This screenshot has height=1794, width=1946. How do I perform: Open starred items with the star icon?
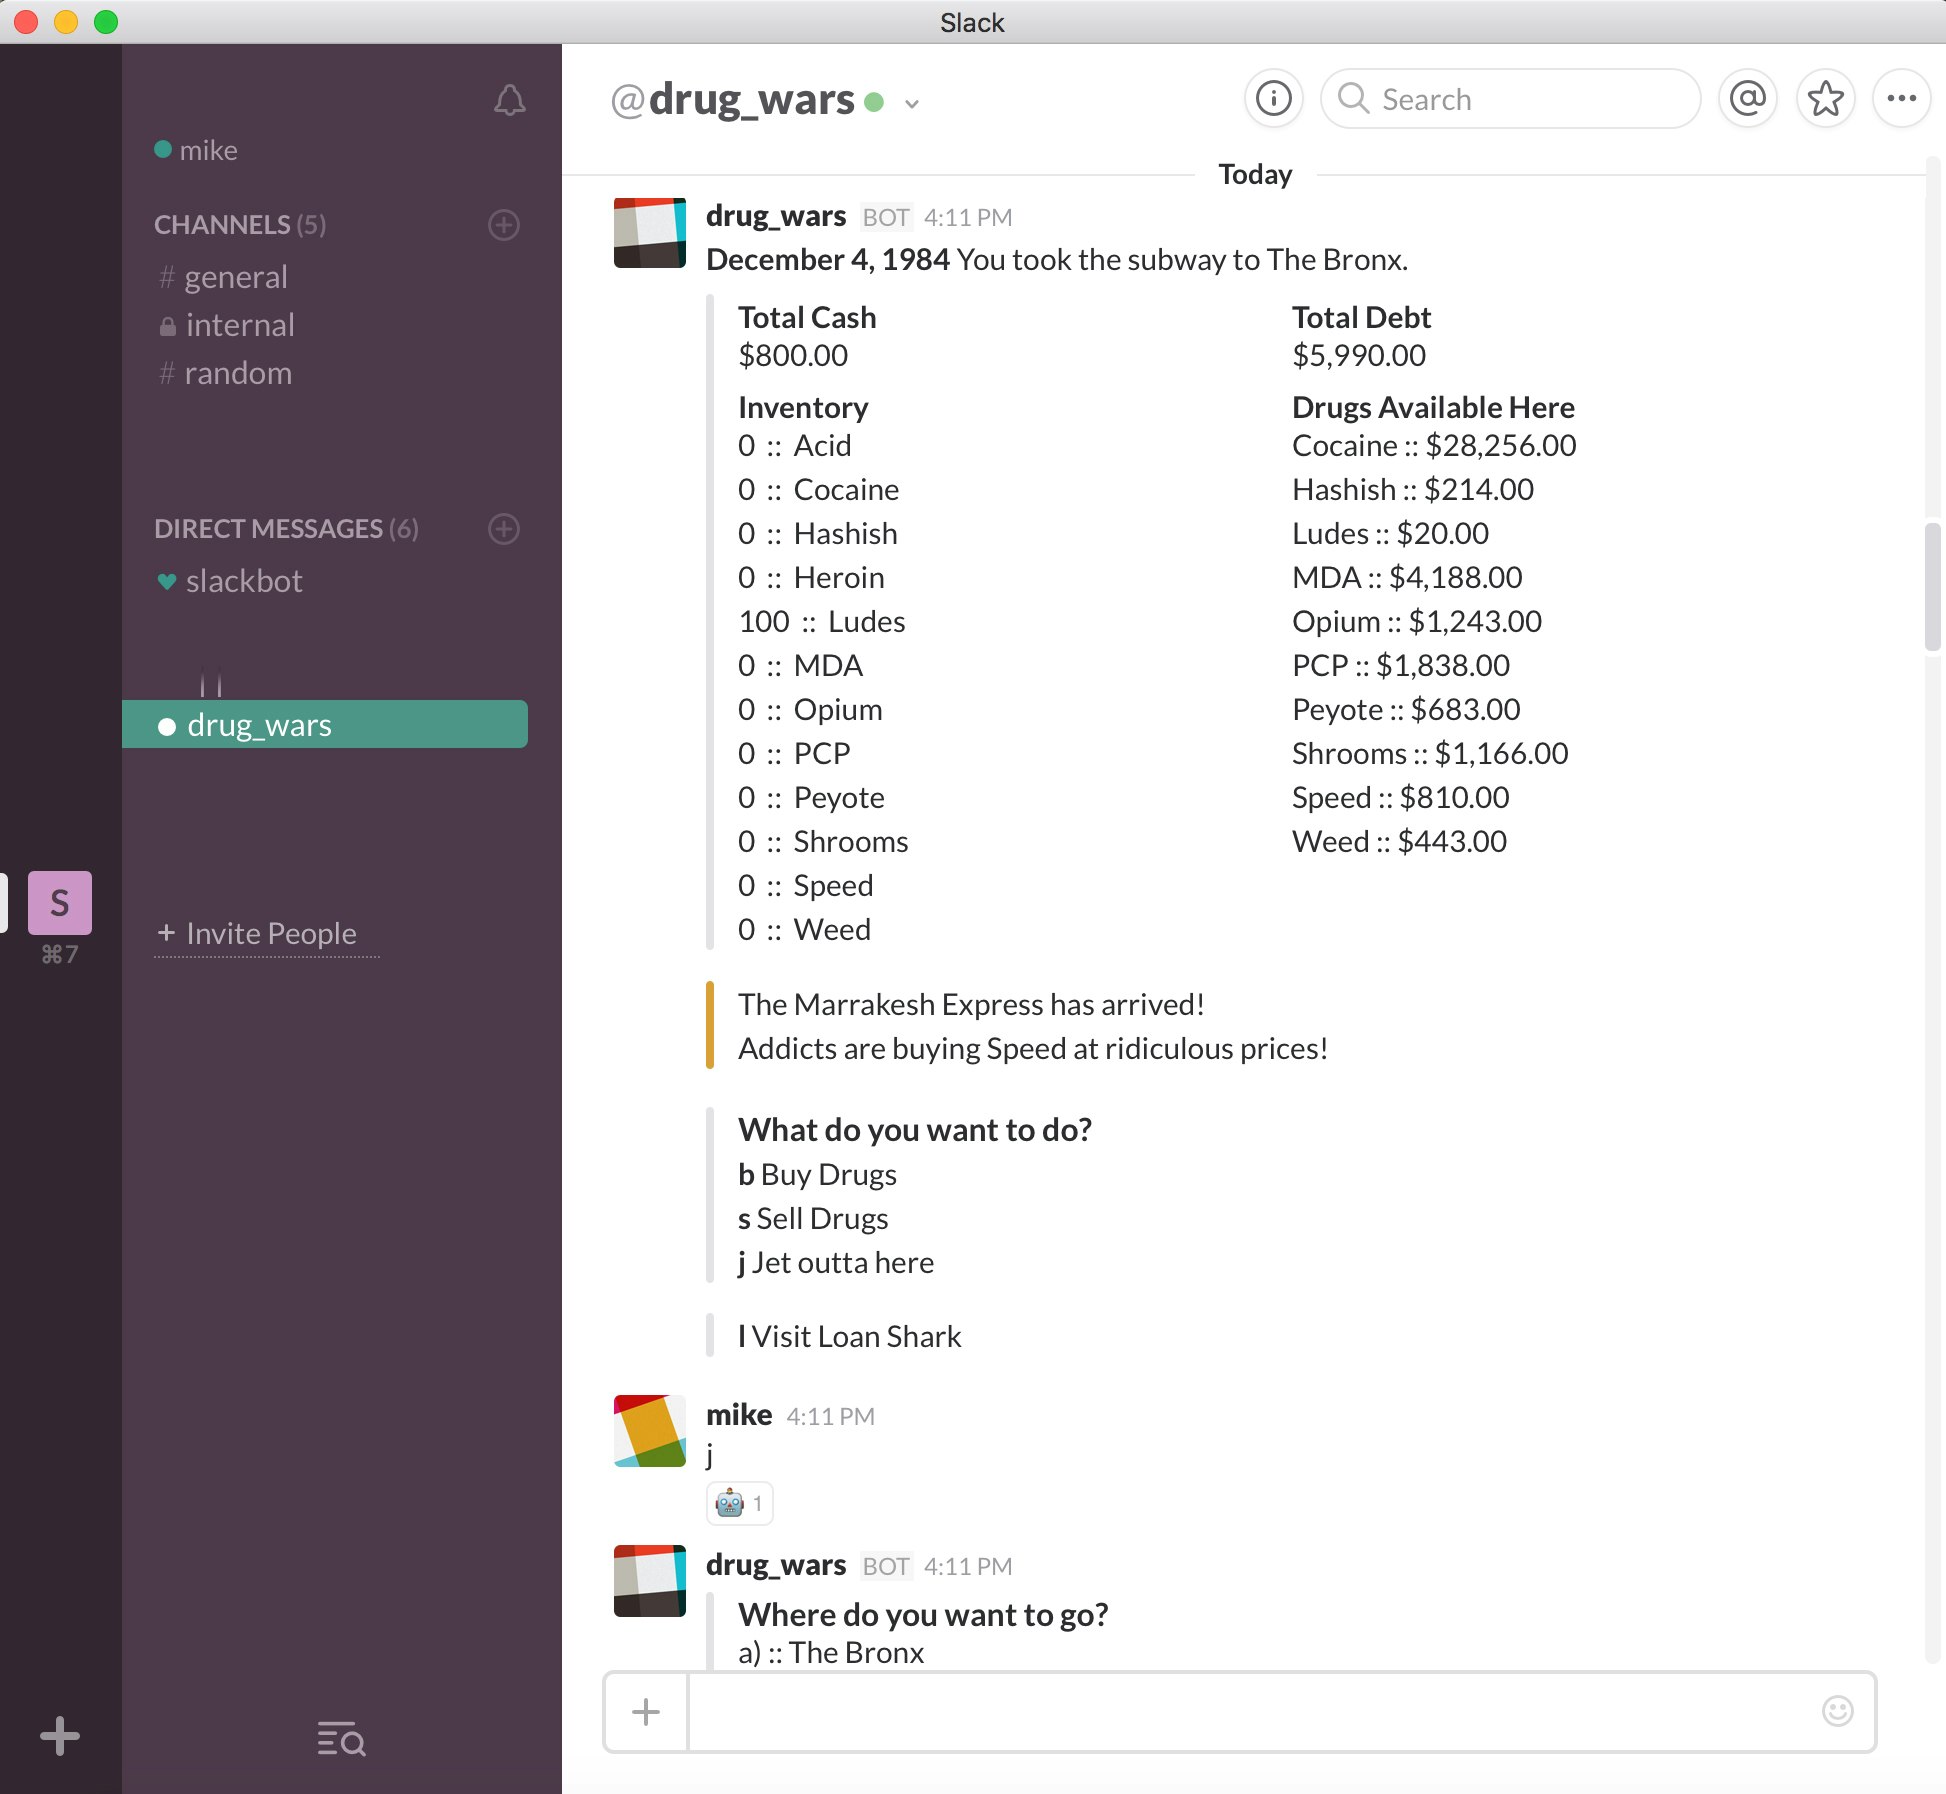1825,98
